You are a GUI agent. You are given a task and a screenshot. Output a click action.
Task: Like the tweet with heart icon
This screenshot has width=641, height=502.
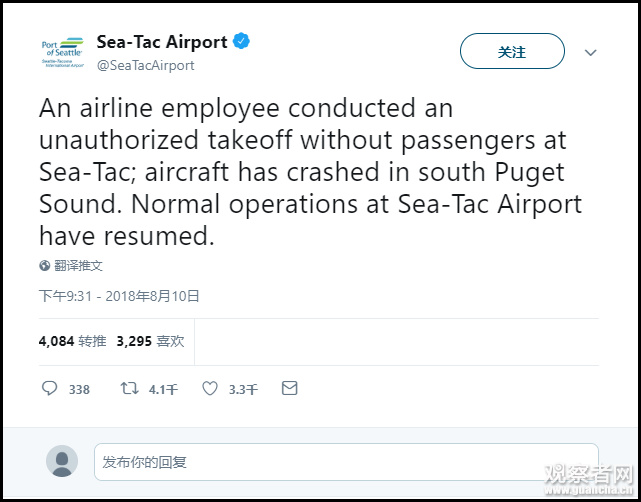pos(210,389)
